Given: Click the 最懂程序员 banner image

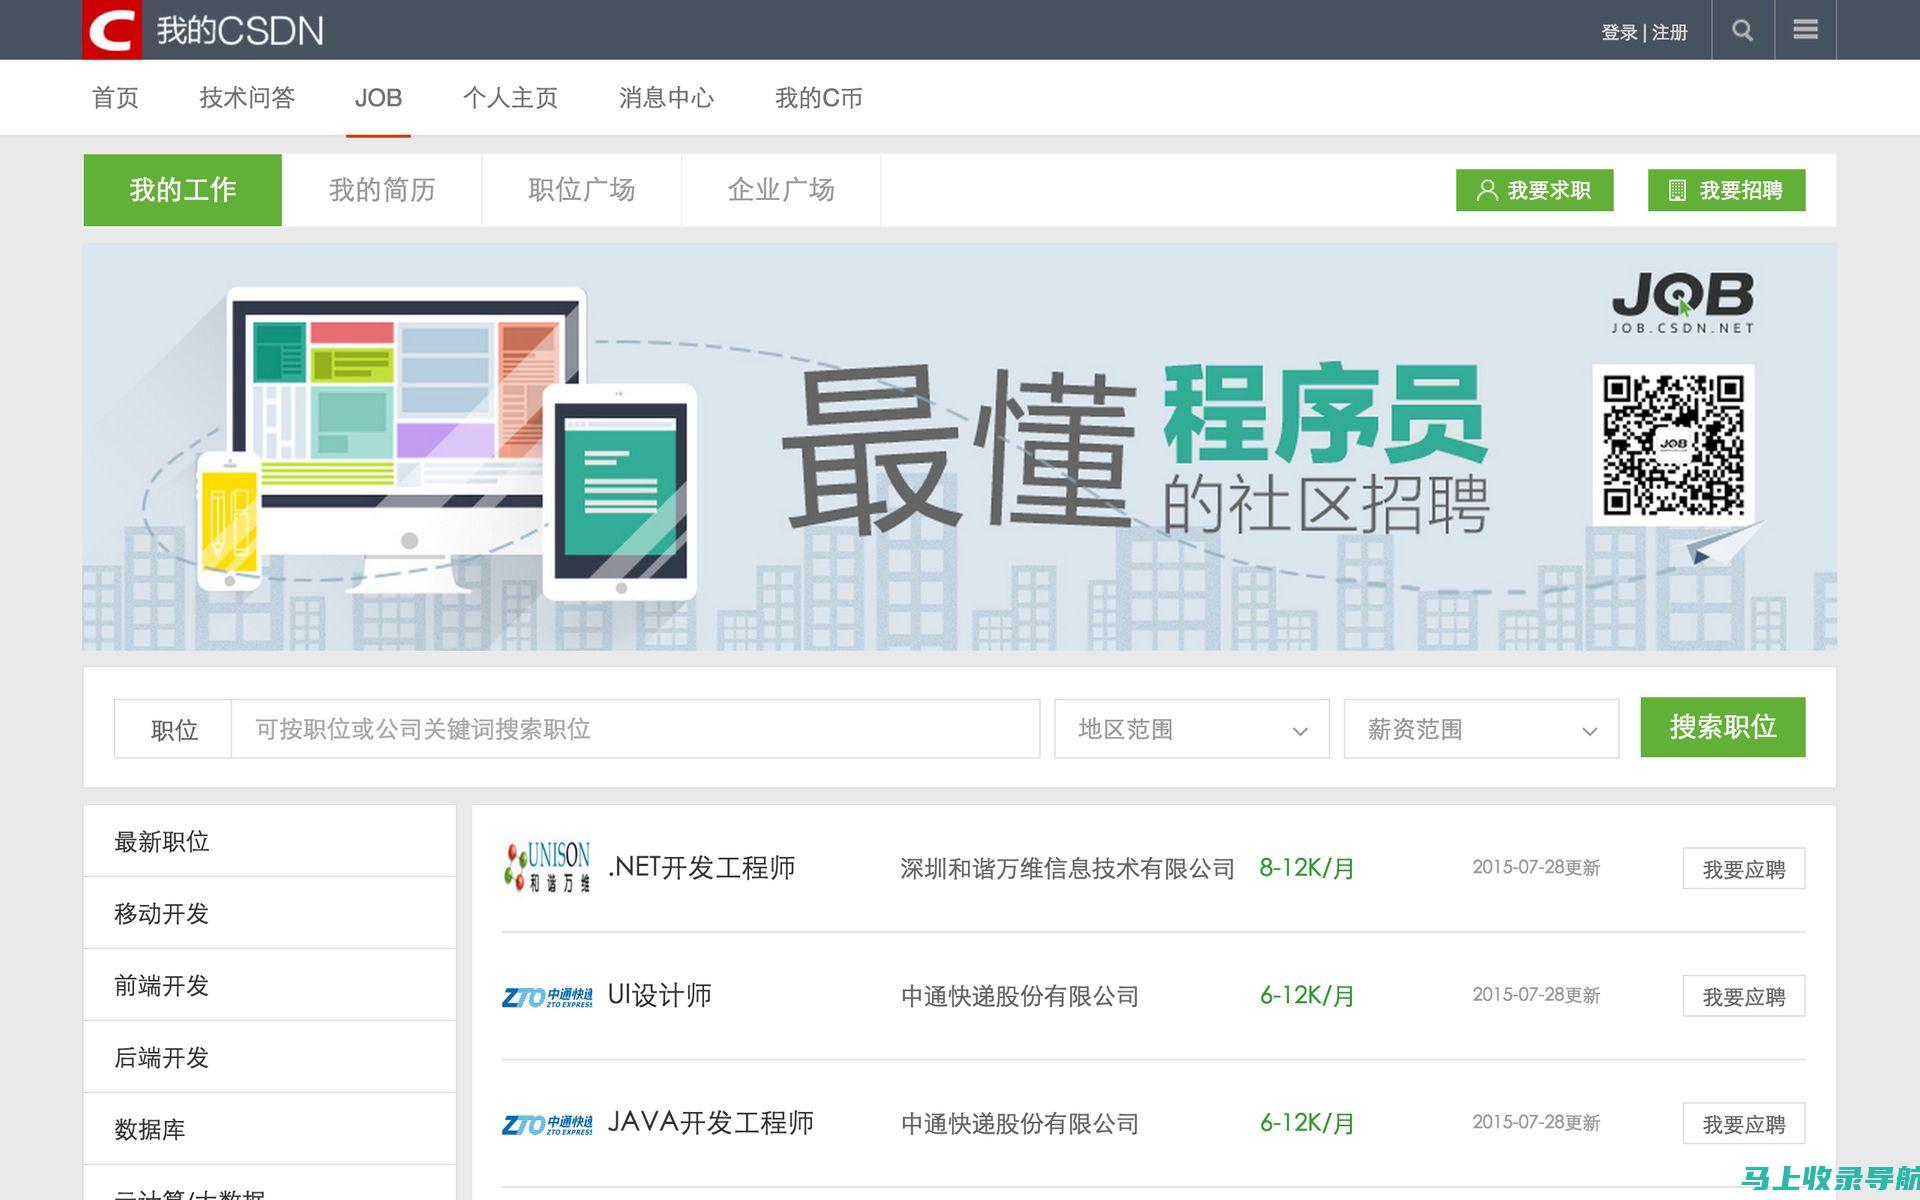Looking at the screenshot, I should click(x=959, y=447).
